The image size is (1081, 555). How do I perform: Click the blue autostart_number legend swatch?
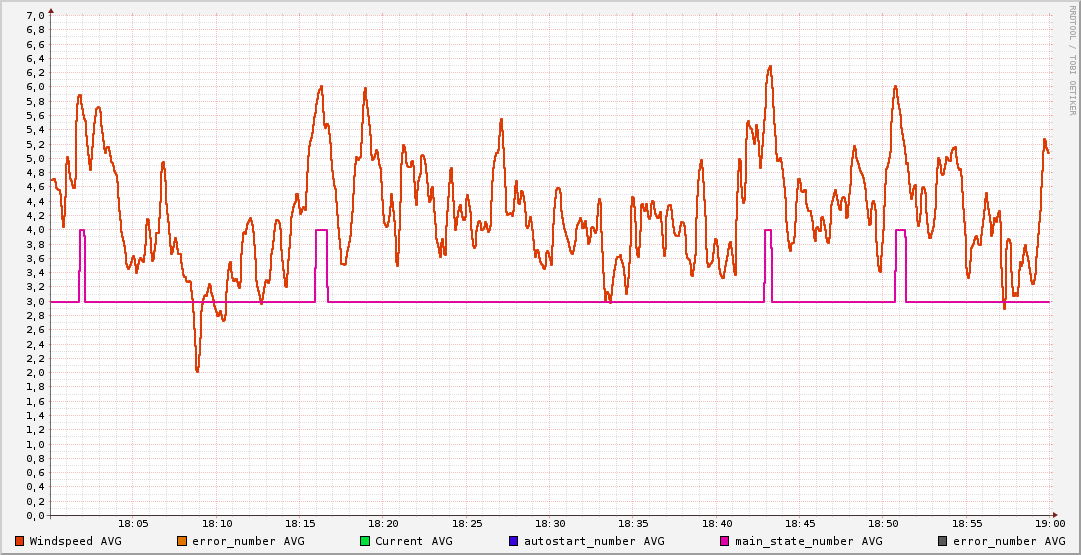coord(514,541)
